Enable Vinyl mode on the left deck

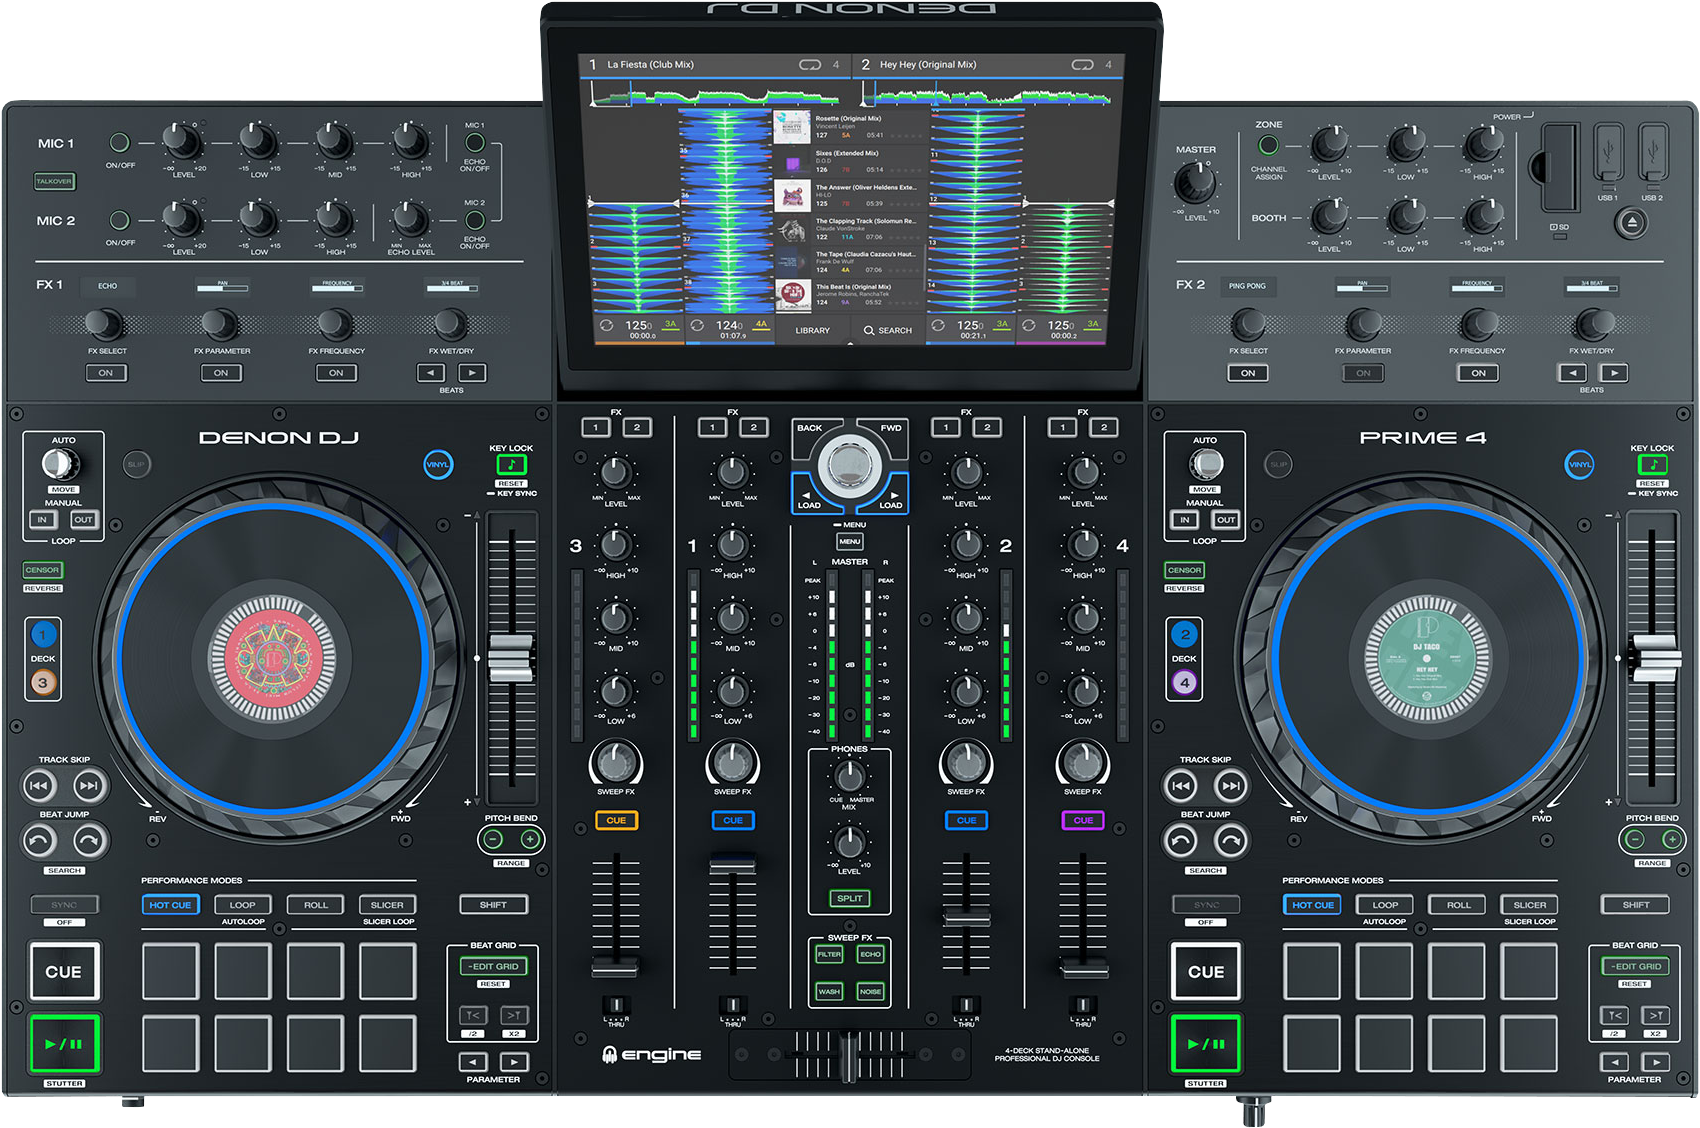pyautogui.click(x=437, y=465)
